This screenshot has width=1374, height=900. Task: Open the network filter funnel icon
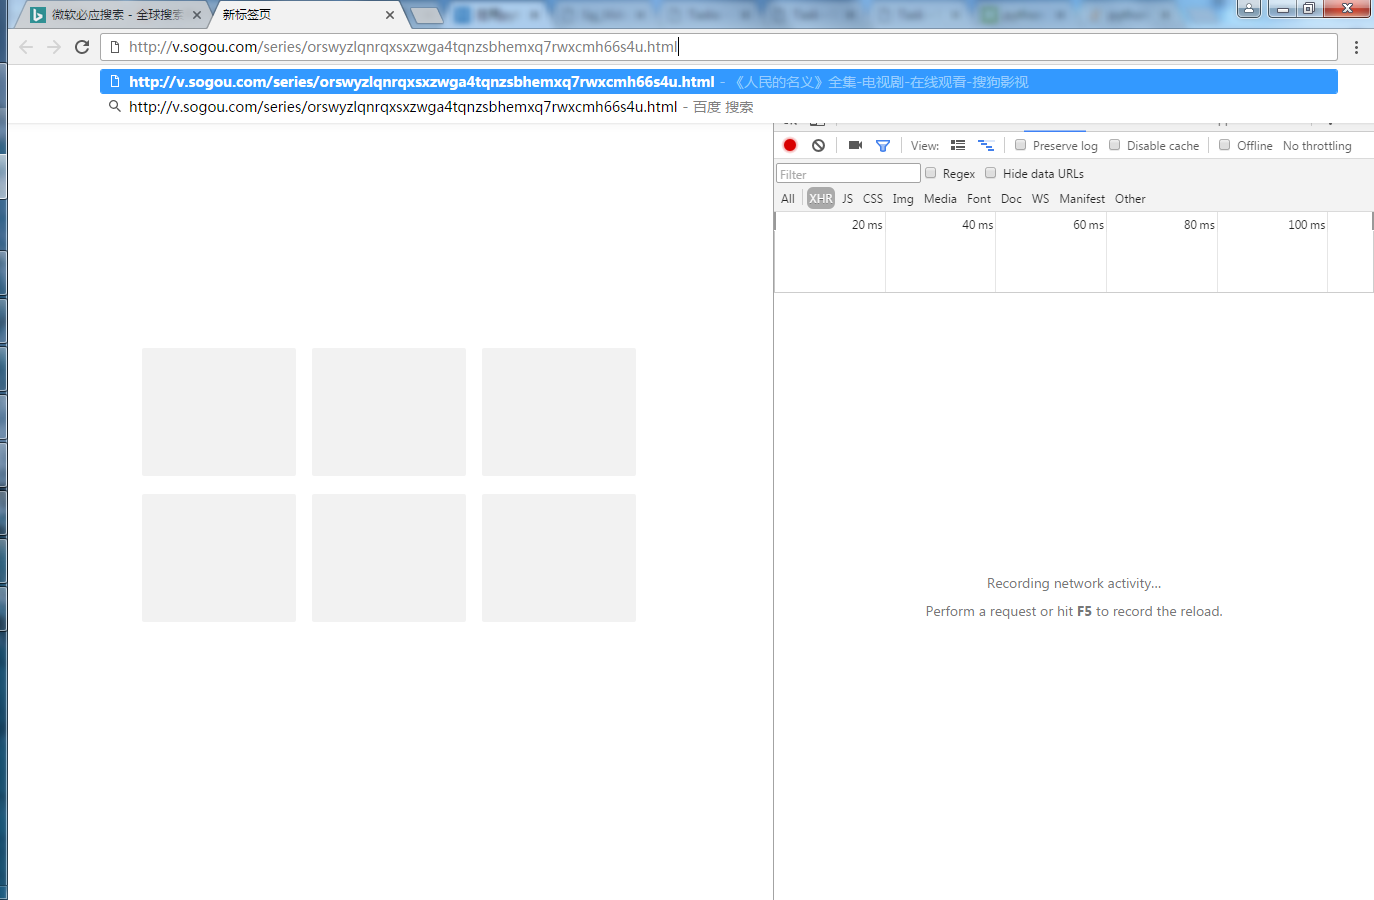882,145
